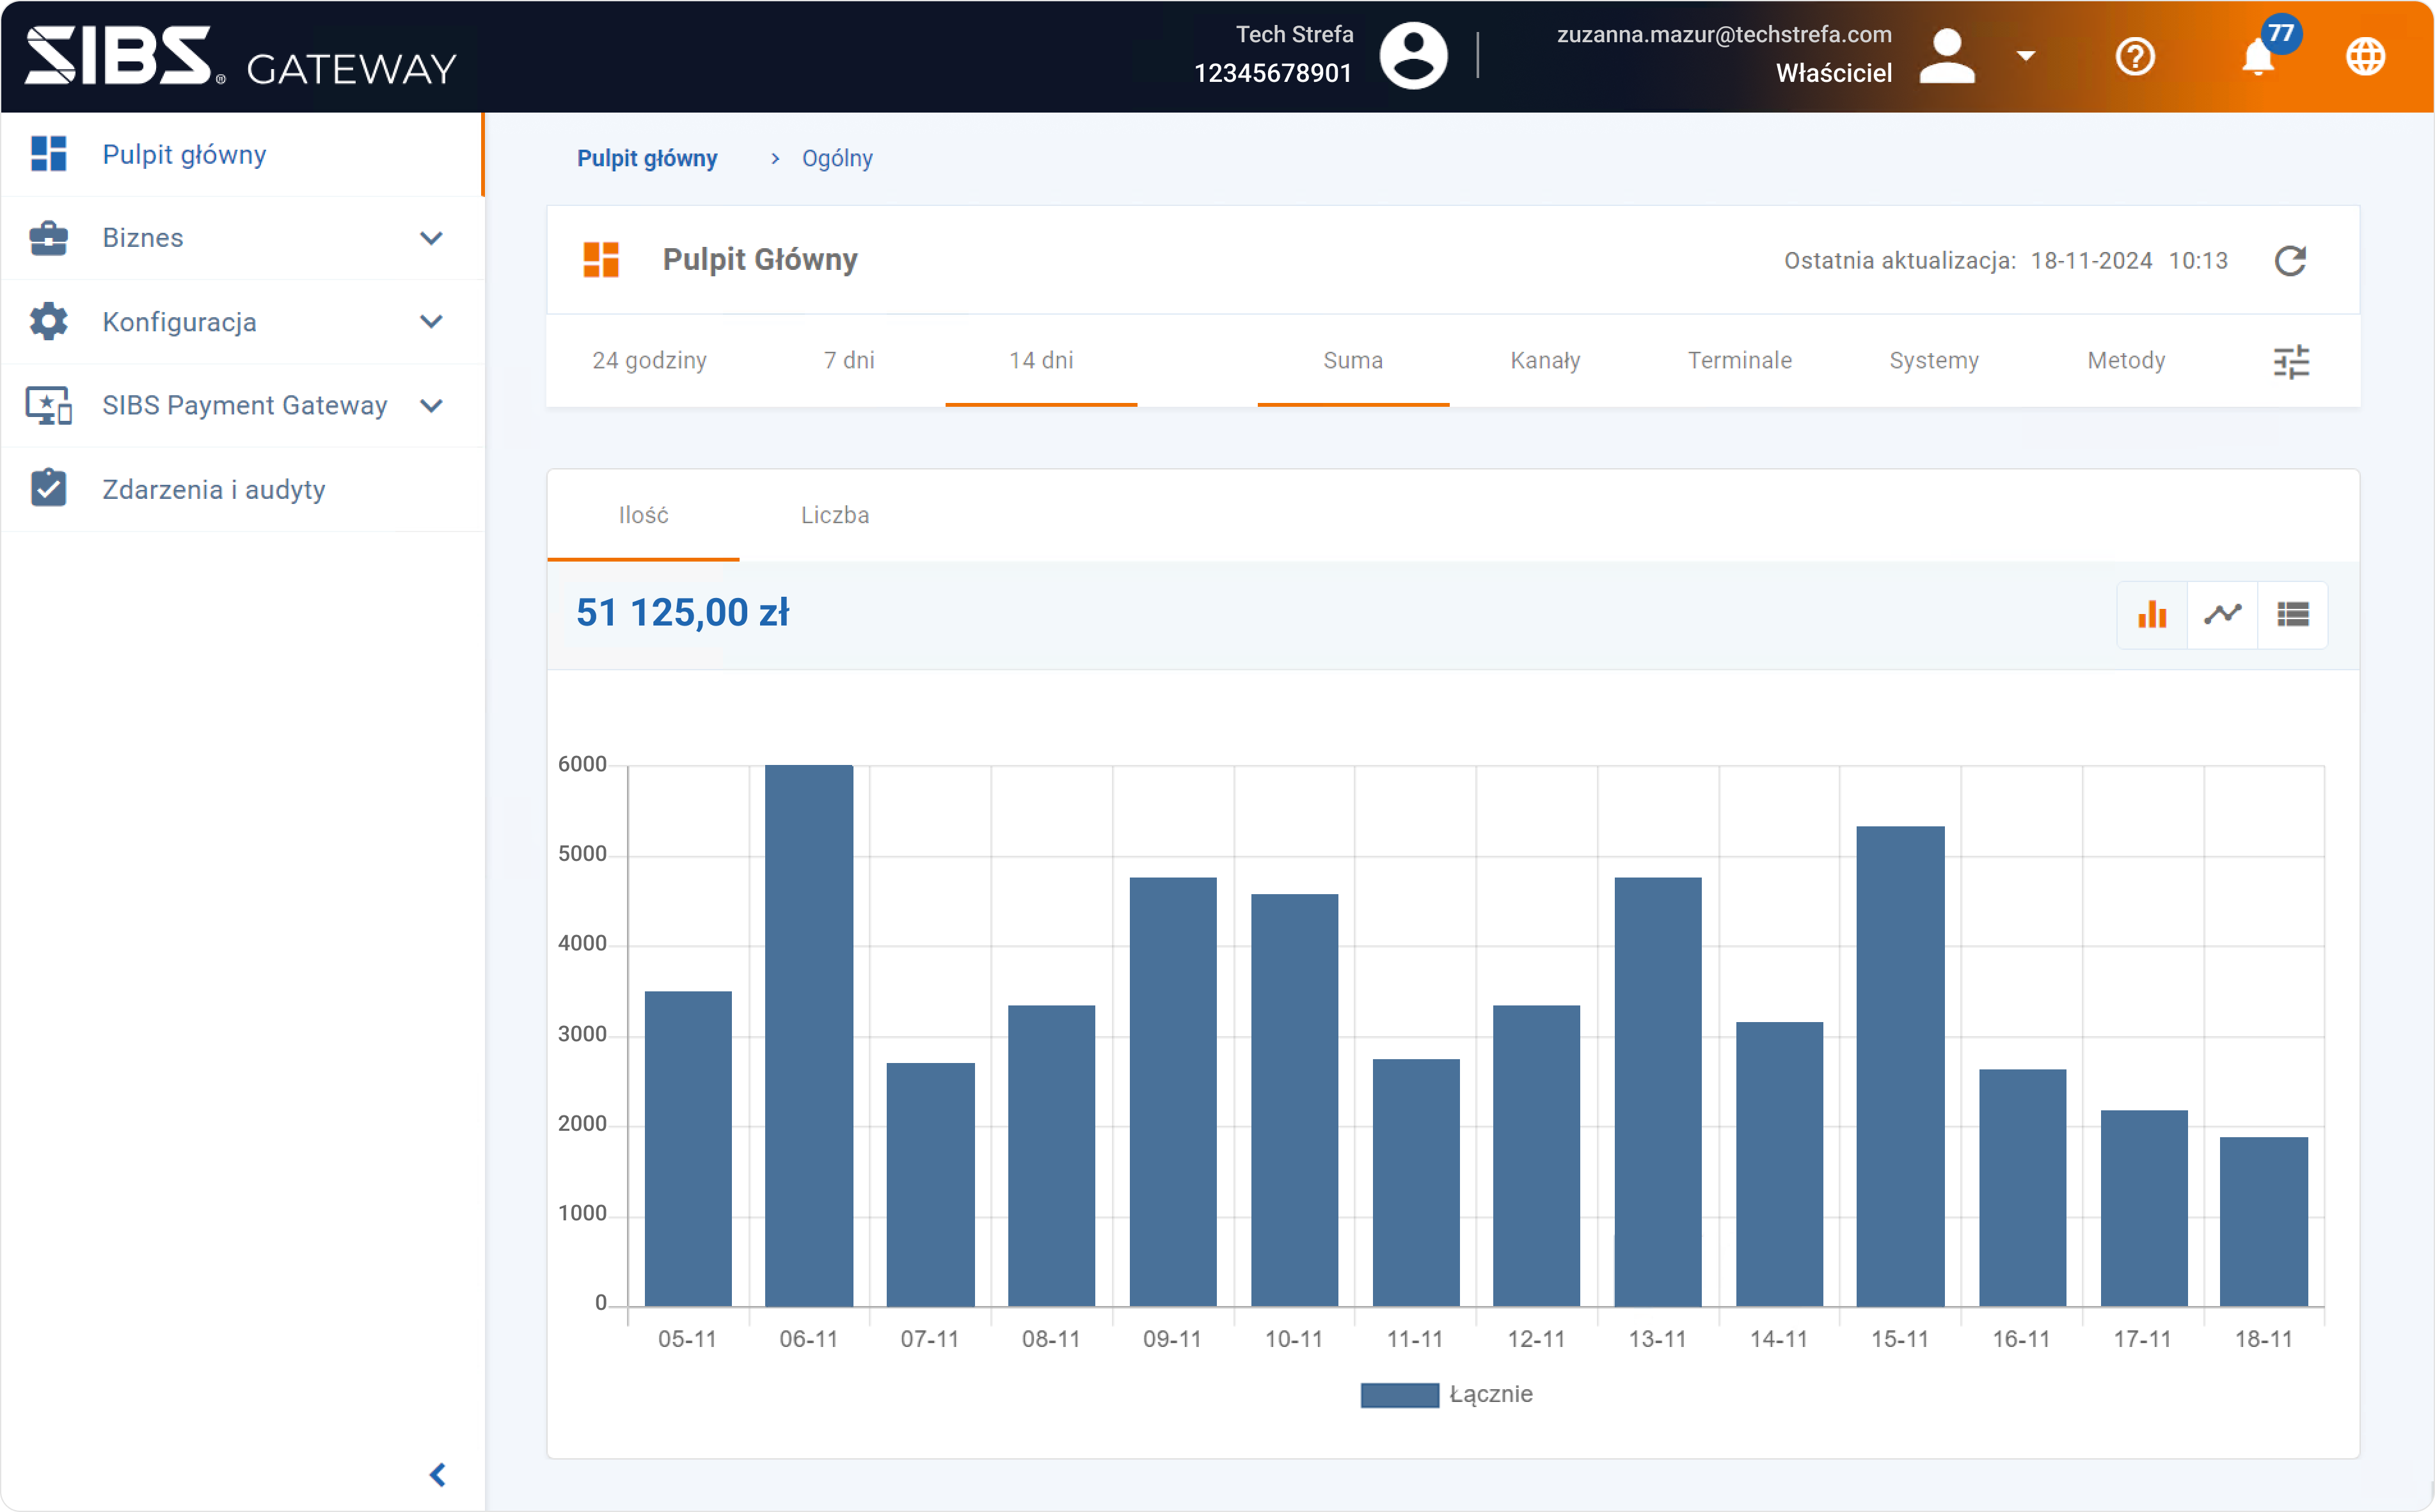Switch to line chart view
This screenshot has height=1512, width=2435.
2222,614
